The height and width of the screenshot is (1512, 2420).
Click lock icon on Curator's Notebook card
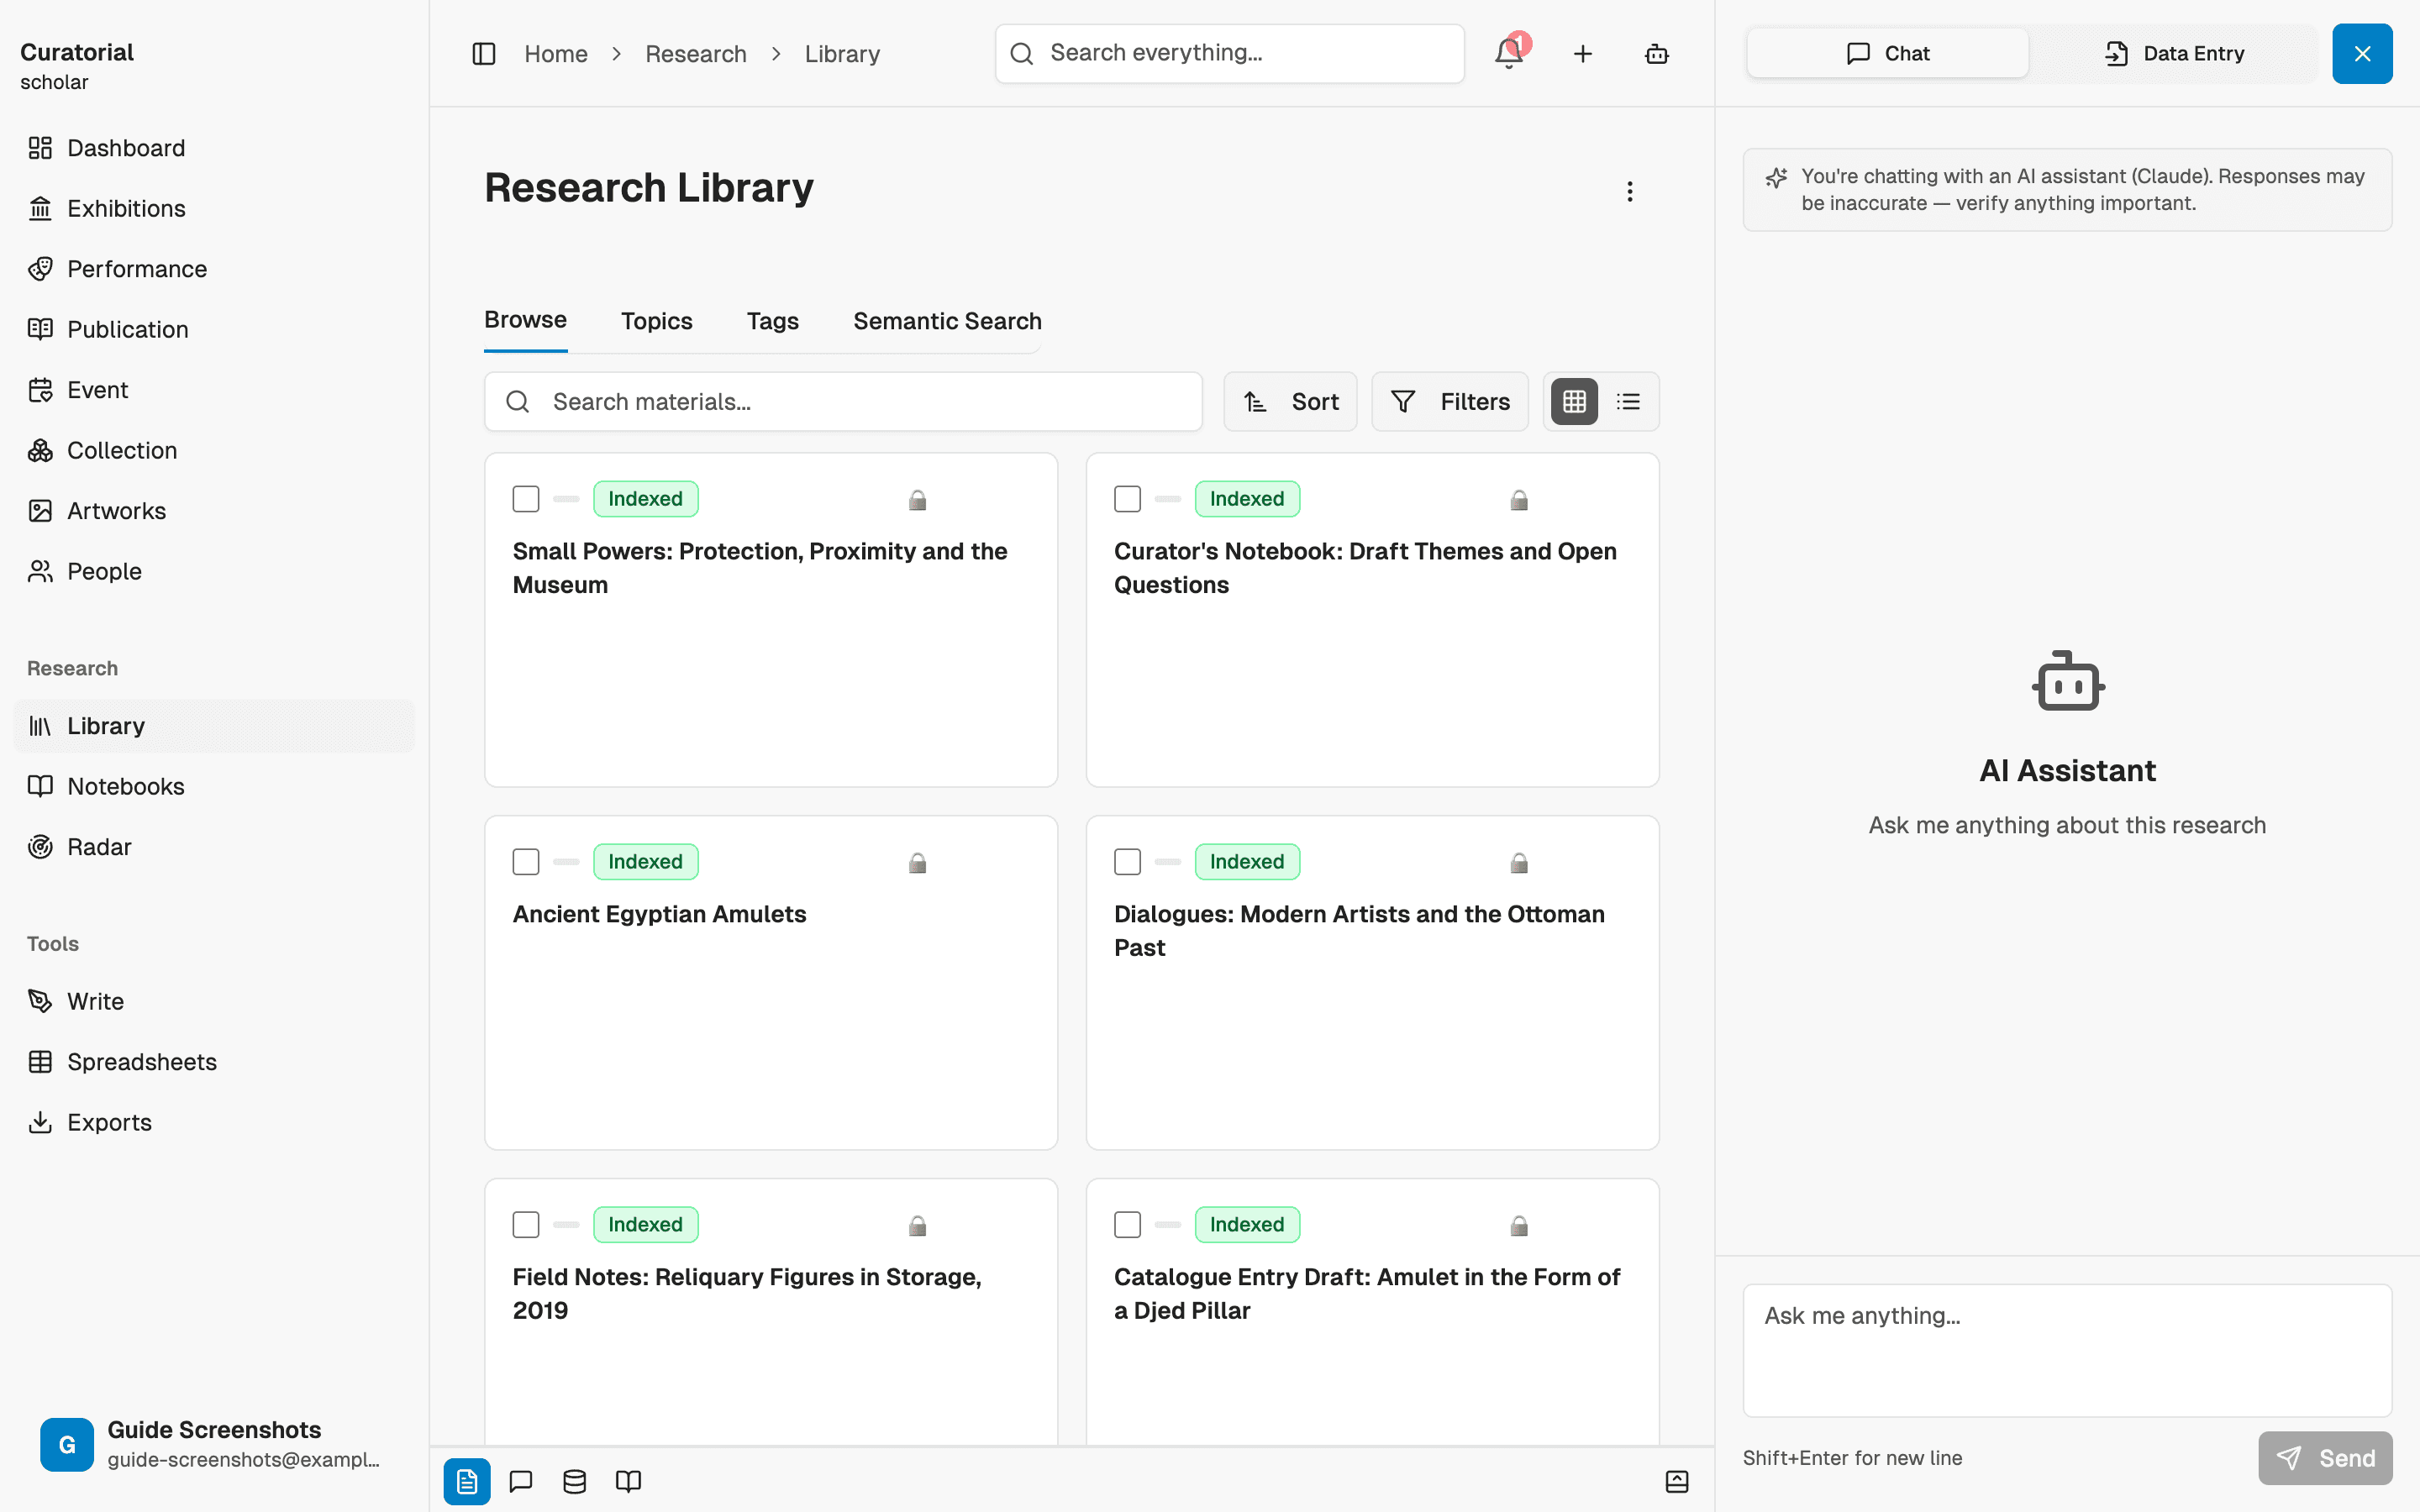(1519, 500)
